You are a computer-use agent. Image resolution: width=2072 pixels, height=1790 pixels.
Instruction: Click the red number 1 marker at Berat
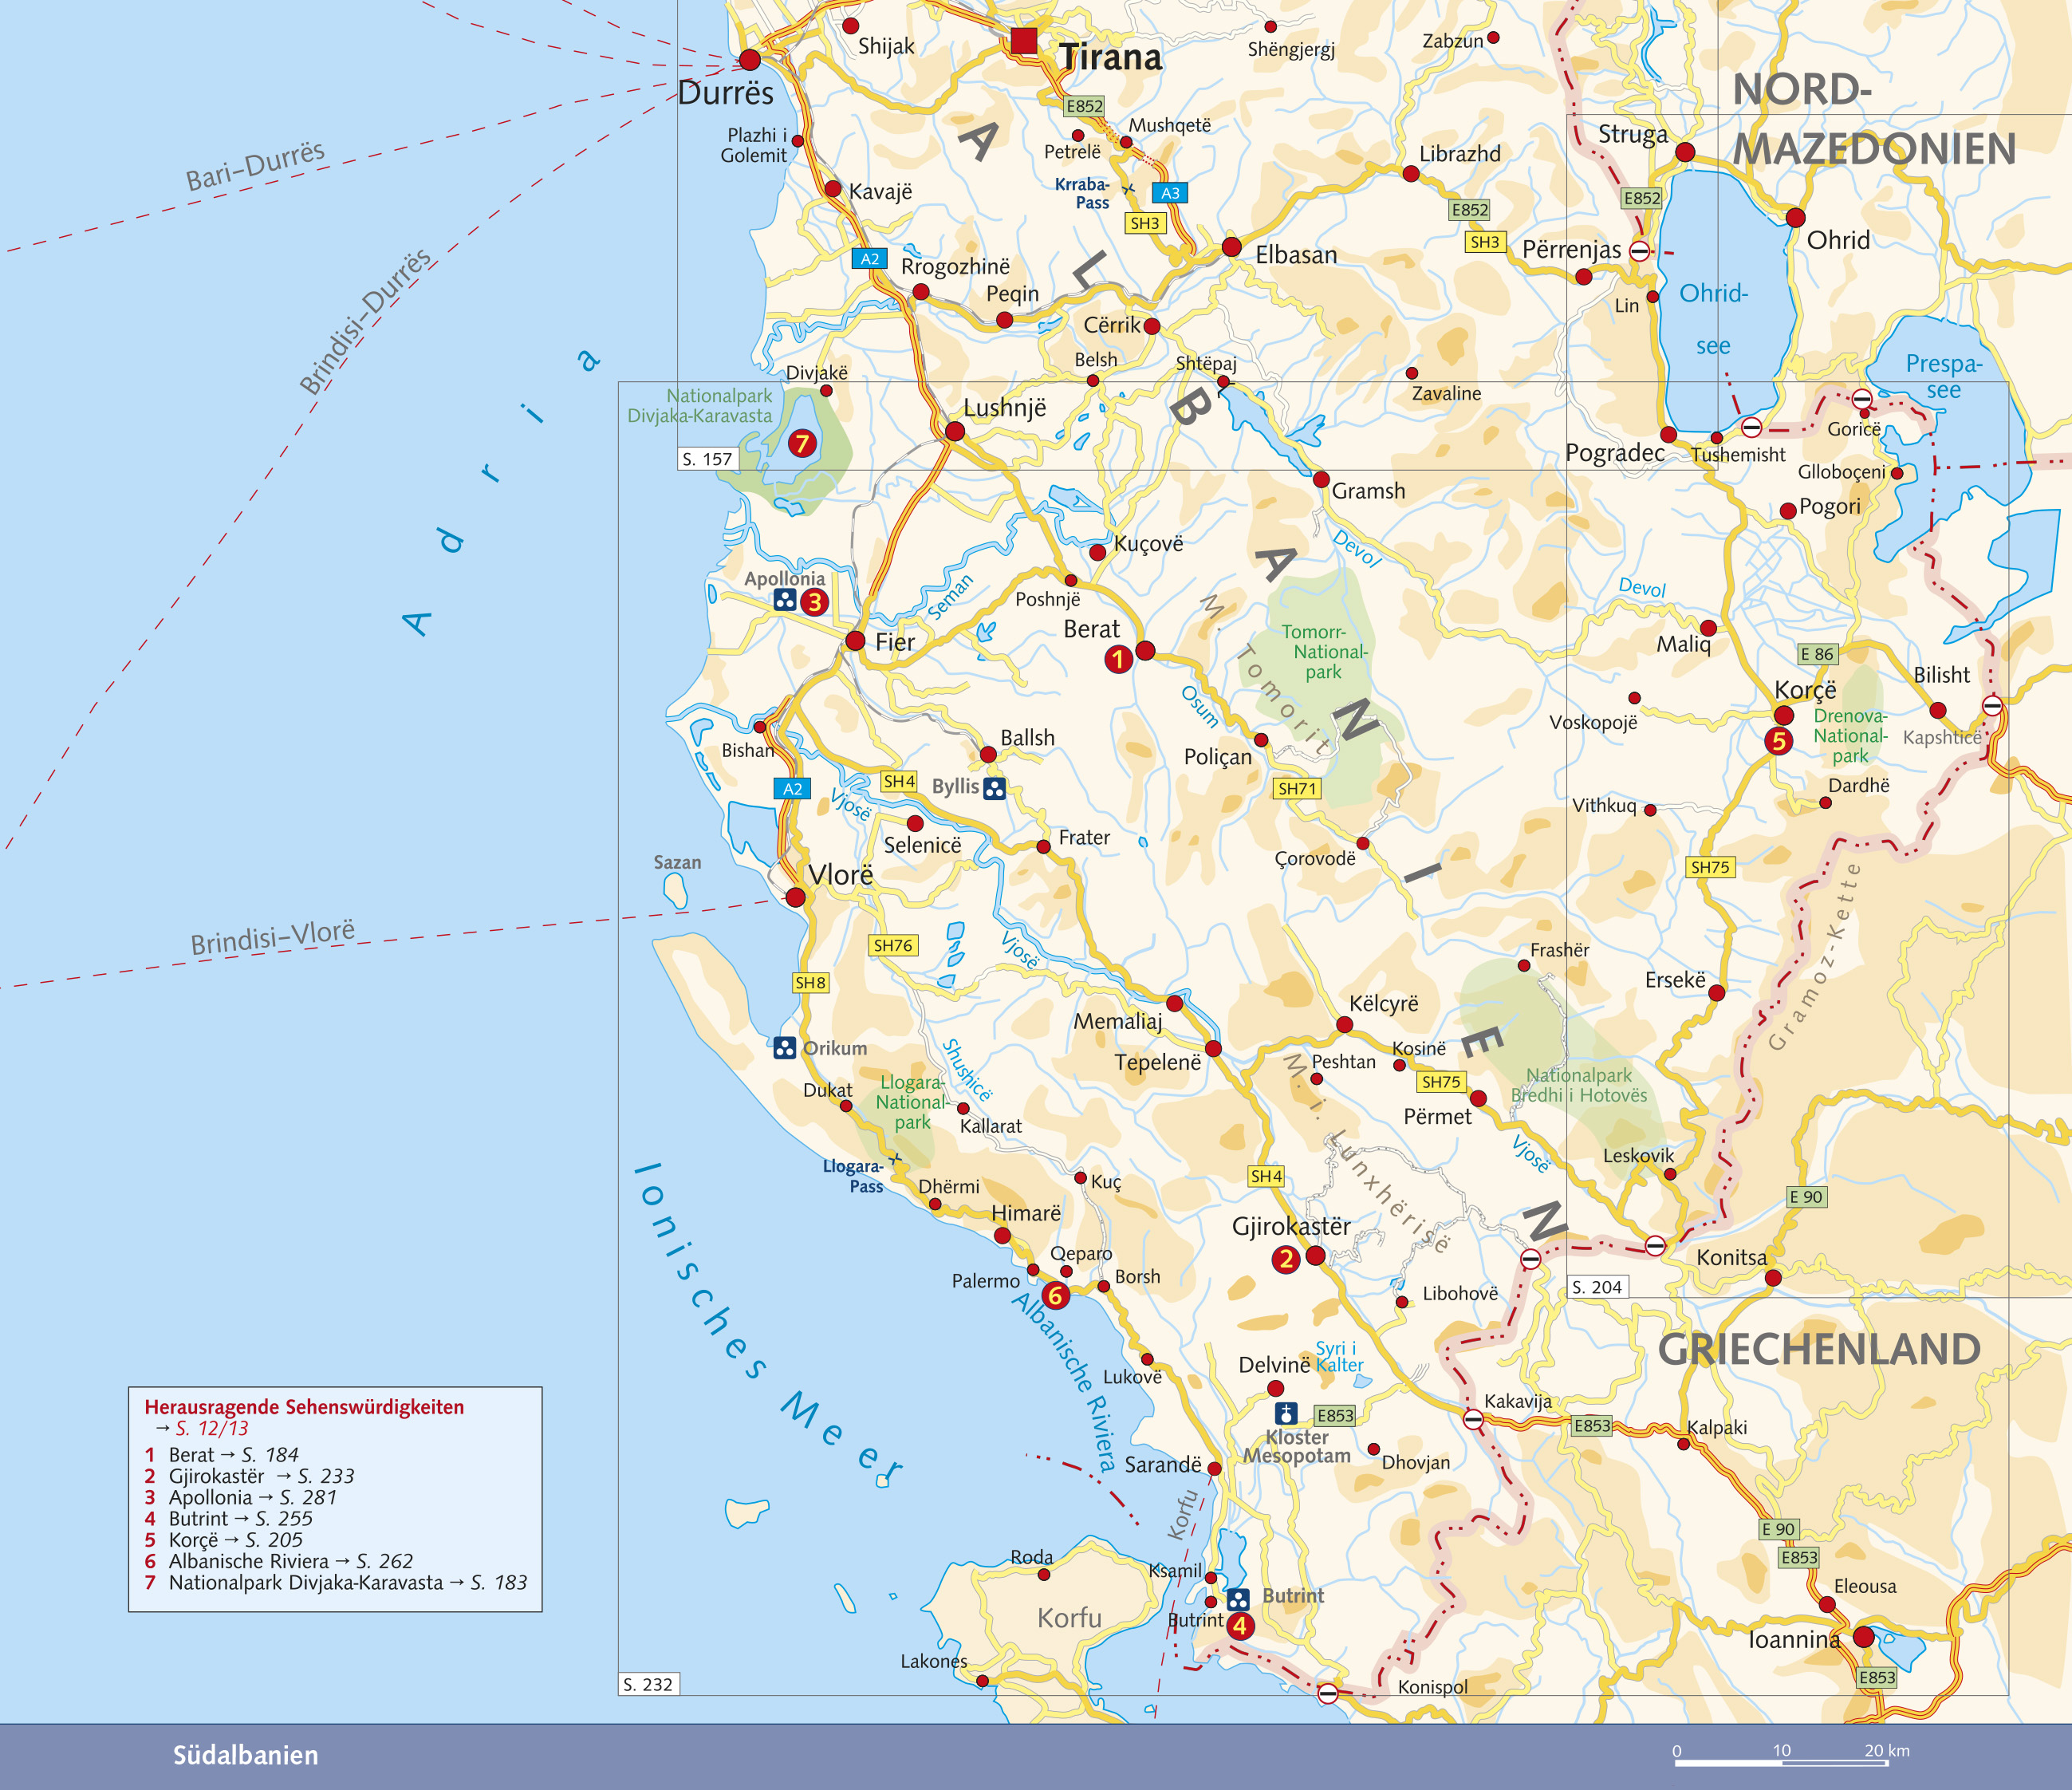[x=1118, y=659]
